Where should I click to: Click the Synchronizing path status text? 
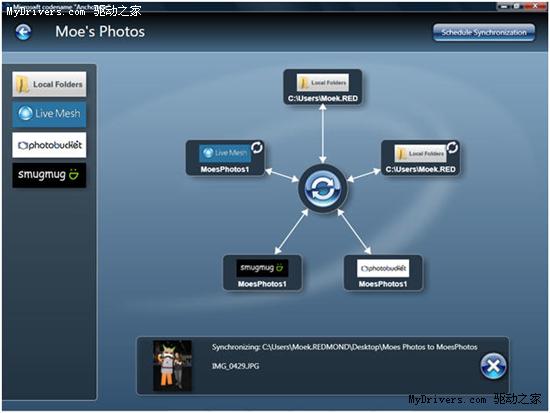[344, 347]
